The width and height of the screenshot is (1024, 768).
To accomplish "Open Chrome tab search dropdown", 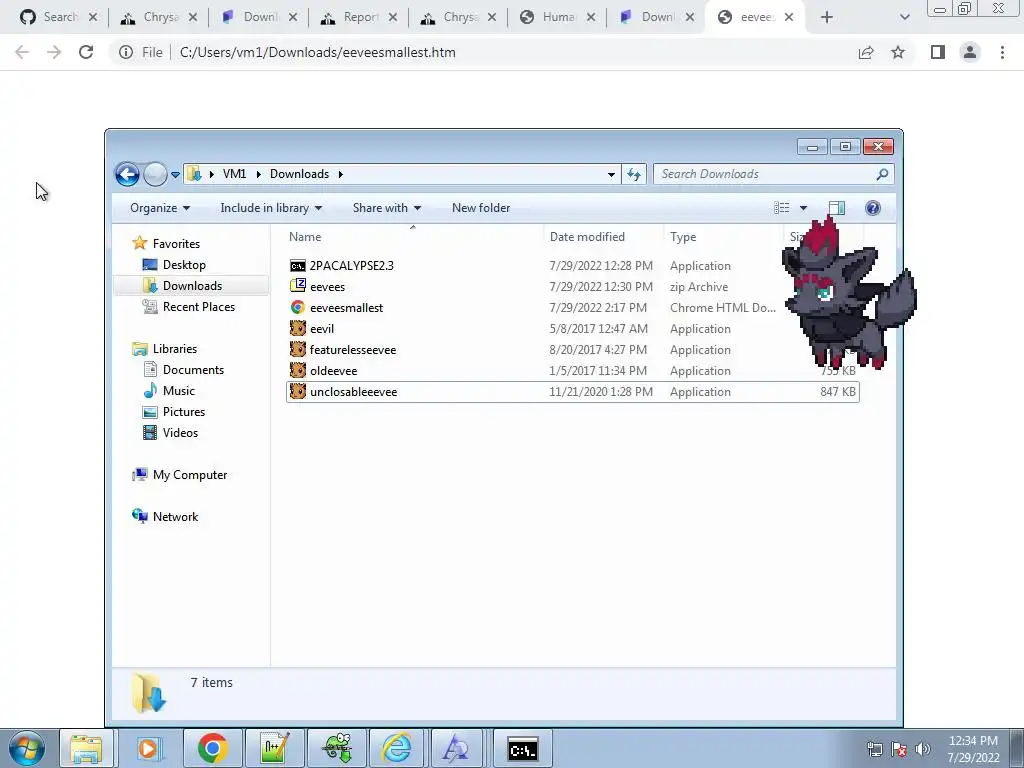I will click(x=904, y=17).
